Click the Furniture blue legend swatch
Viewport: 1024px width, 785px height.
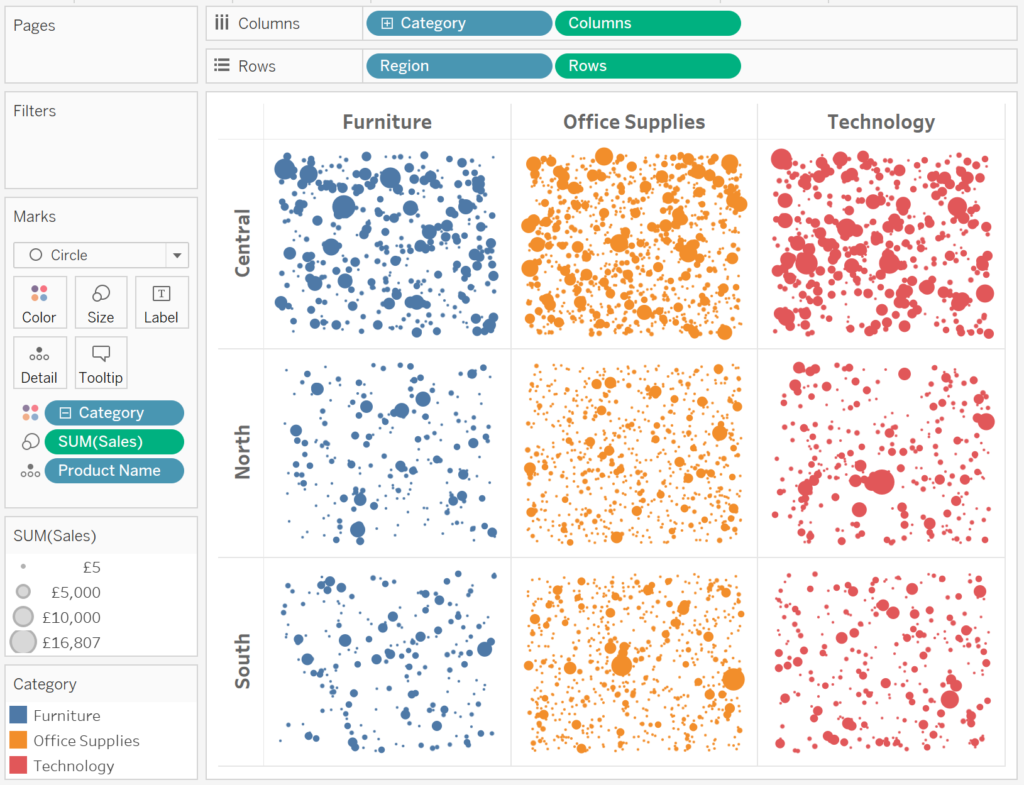click(18, 714)
